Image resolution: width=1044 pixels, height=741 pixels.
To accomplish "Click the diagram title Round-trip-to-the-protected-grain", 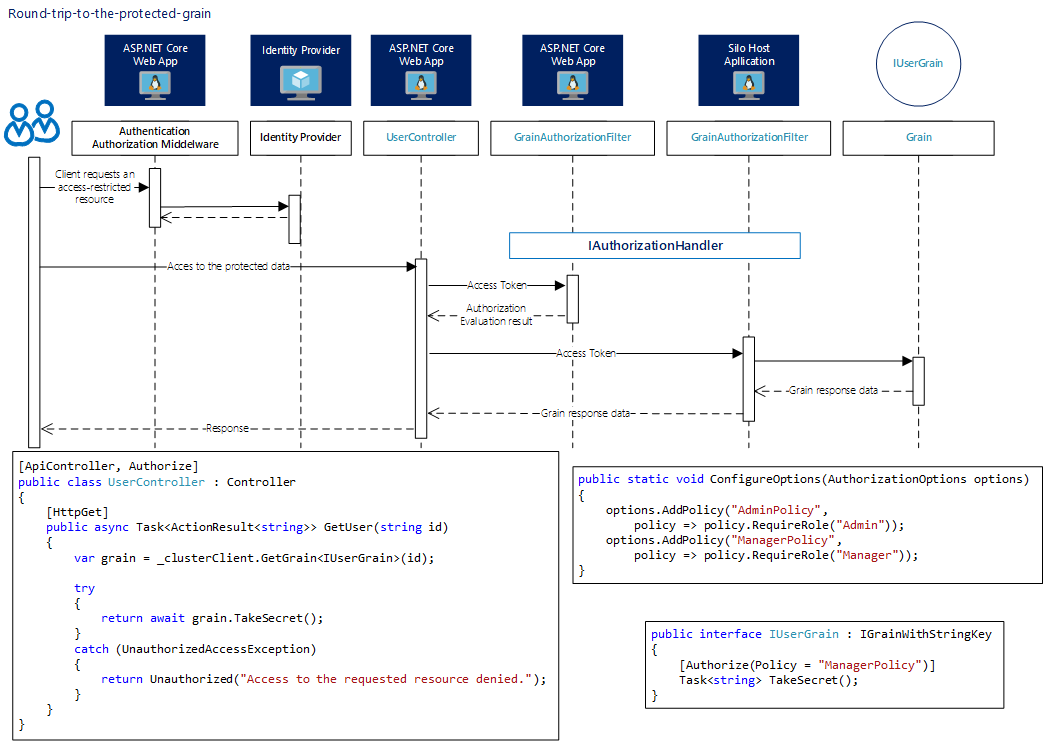I will click(x=110, y=14).
